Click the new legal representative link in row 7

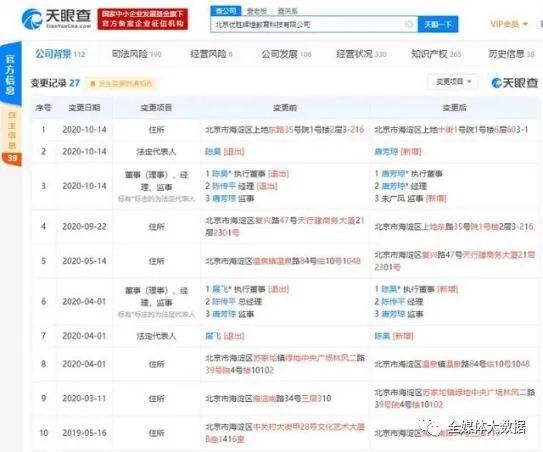click(x=382, y=336)
